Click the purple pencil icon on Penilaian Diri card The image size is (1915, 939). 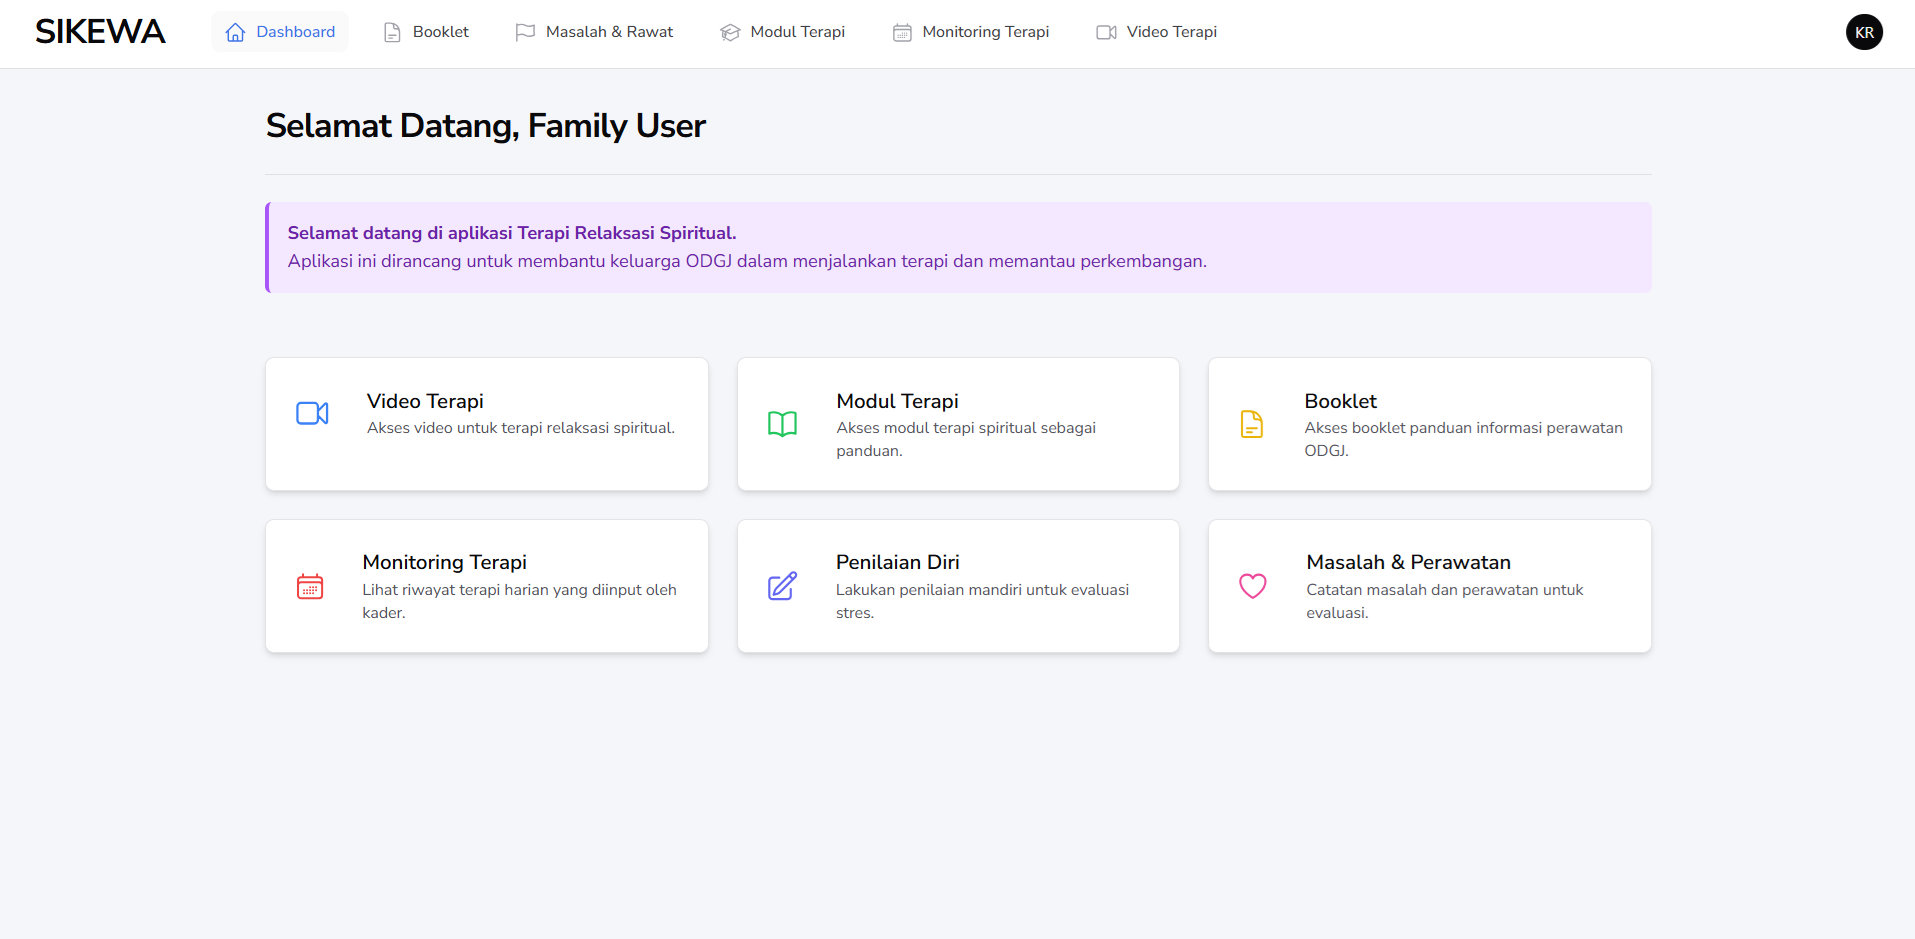click(782, 586)
